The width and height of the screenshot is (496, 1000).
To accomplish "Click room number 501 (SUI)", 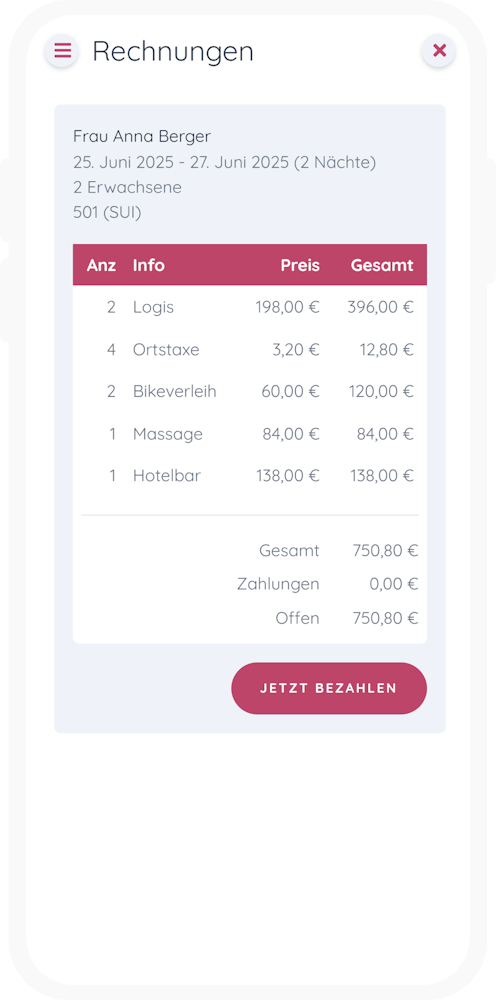I will (107, 213).
